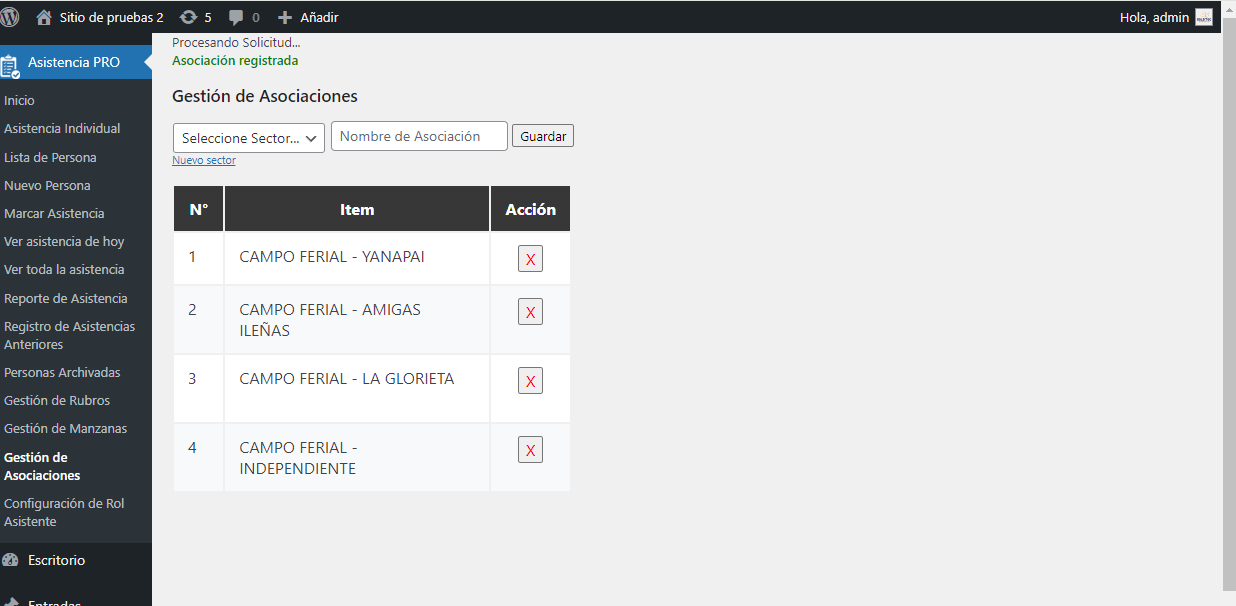The width and height of the screenshot is (1236, 606).
Task: Open Ver asistencia de hoy
Action: click(x=62, y=241)
